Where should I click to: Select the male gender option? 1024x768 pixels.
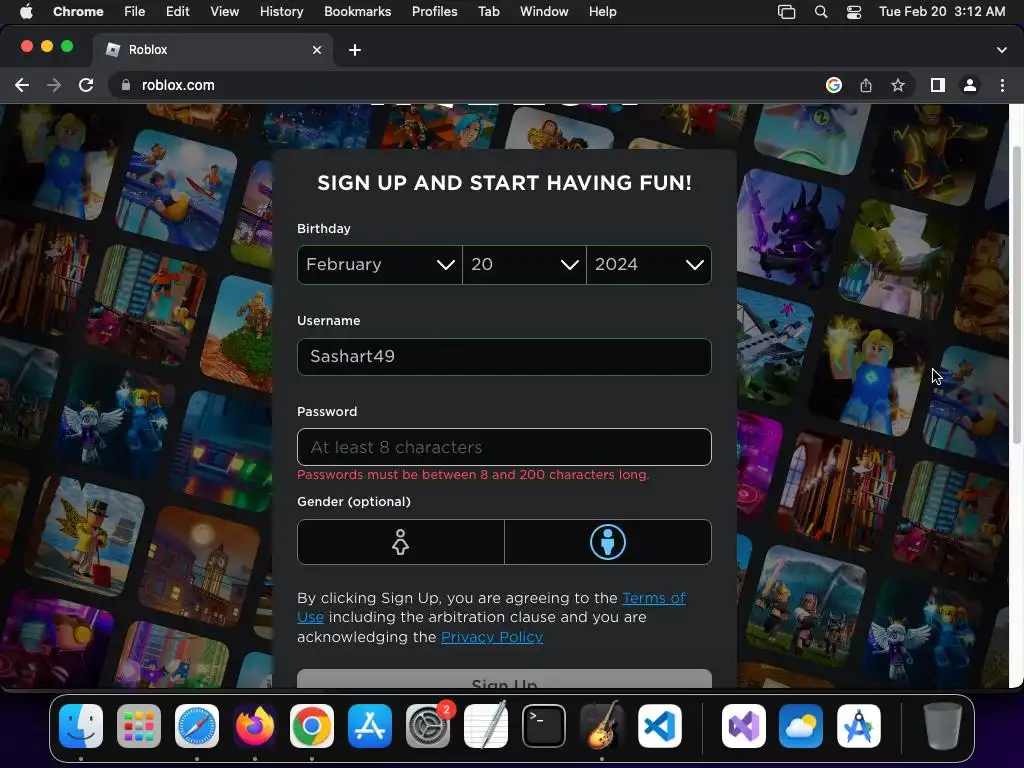pyautogui.click(x=608, y=542)
